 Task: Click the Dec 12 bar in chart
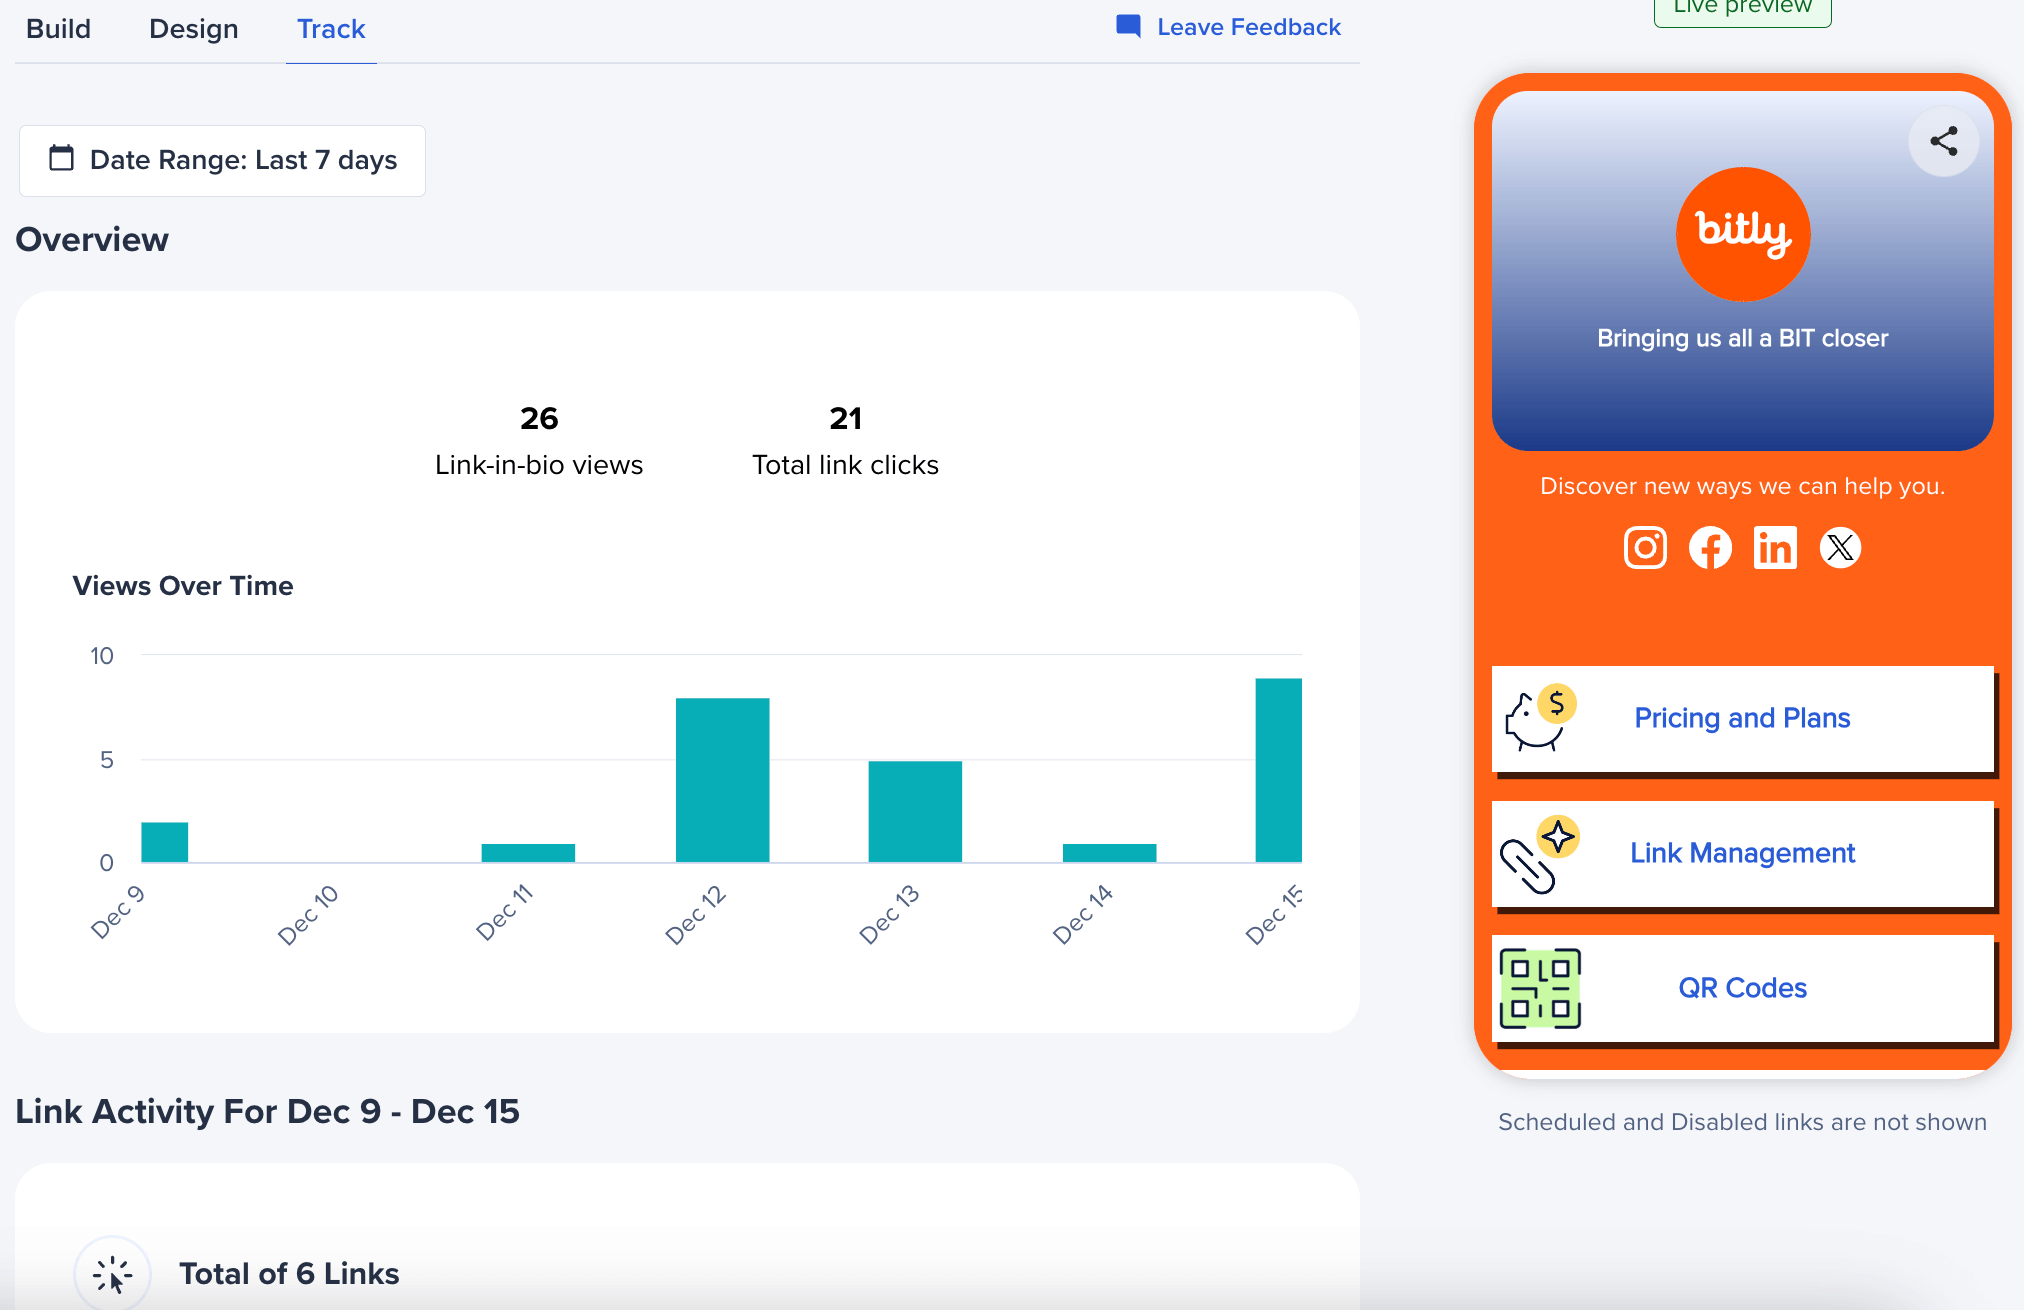[722, 780]
